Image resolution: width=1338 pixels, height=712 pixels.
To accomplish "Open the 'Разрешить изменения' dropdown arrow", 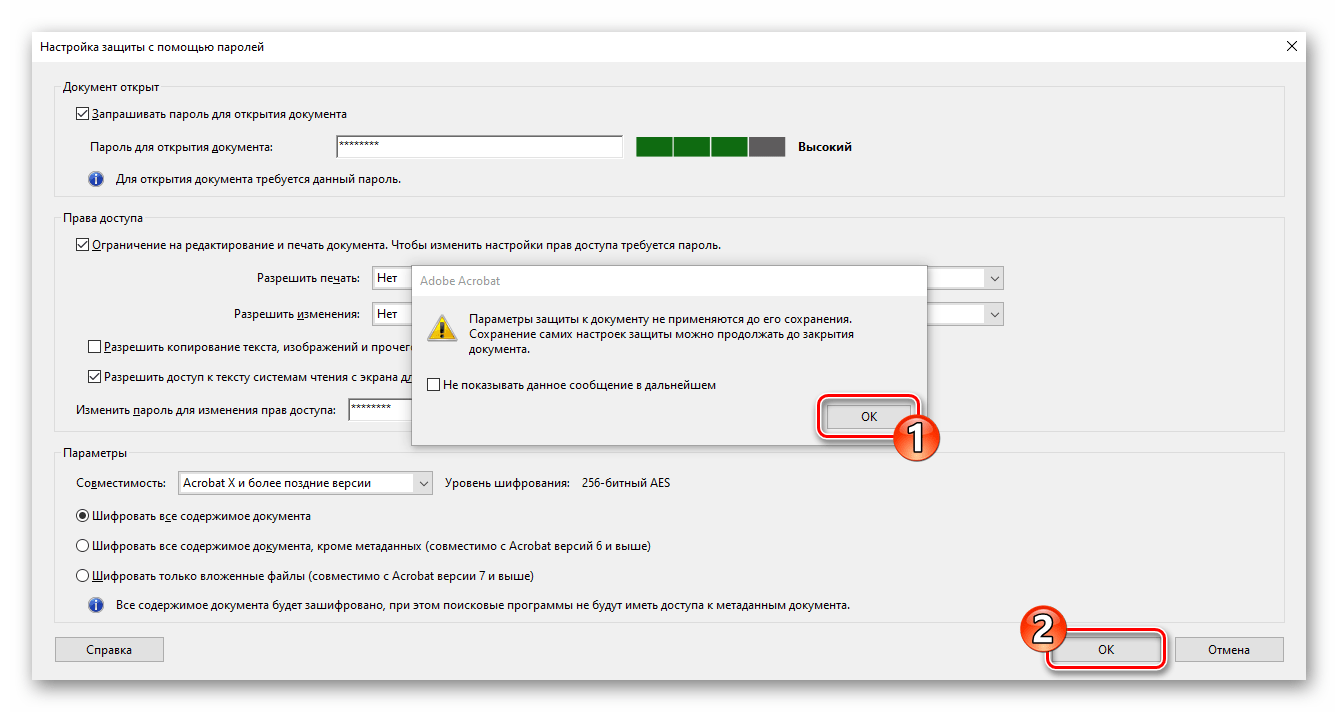I will 993,314.
